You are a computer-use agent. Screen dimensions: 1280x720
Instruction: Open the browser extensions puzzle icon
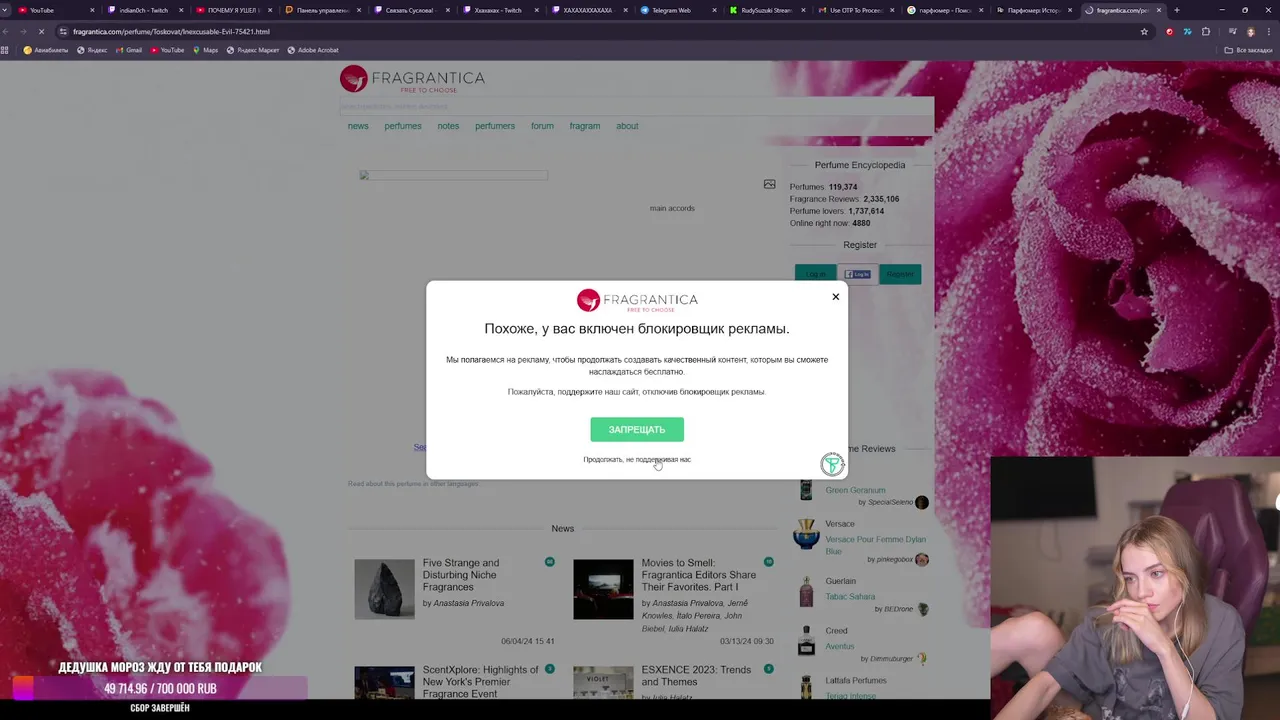pyautogui.click(x=1206, y=31)
